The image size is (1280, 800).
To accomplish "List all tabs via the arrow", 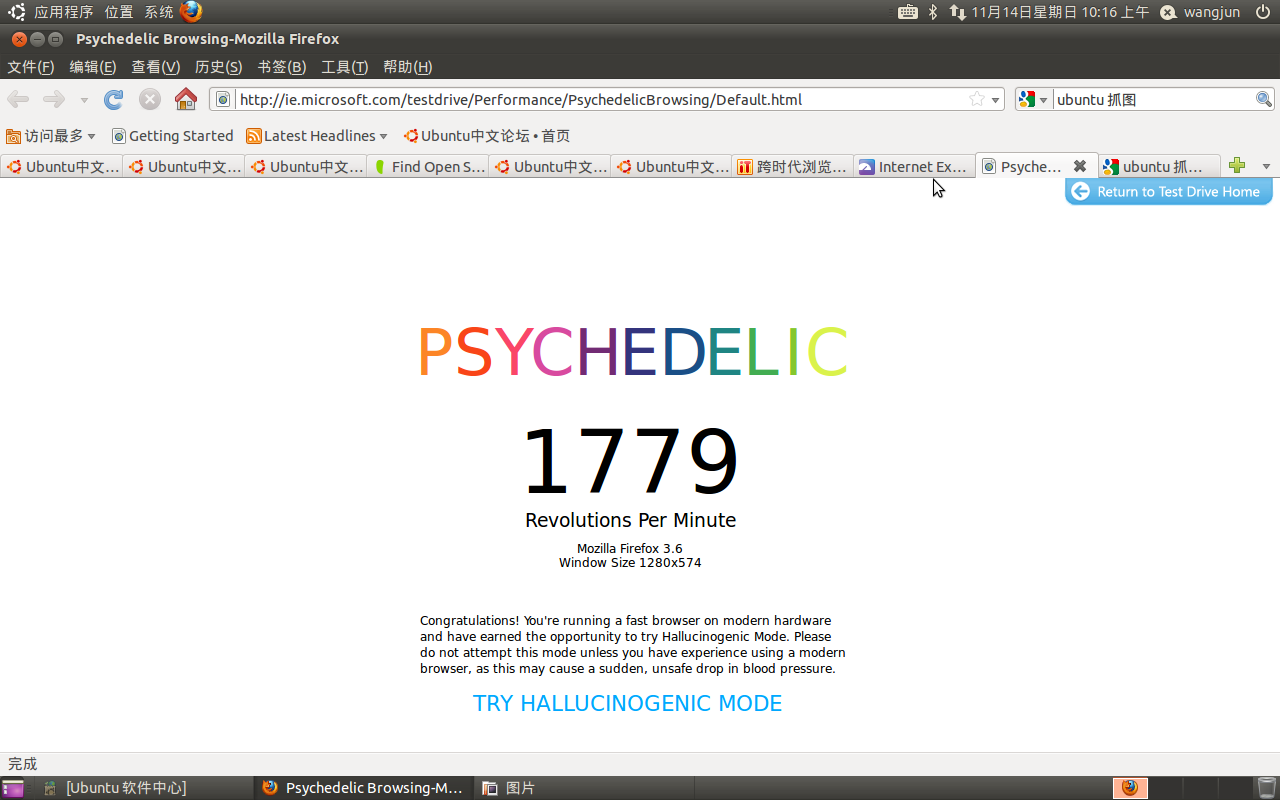I will point(1266,166).
